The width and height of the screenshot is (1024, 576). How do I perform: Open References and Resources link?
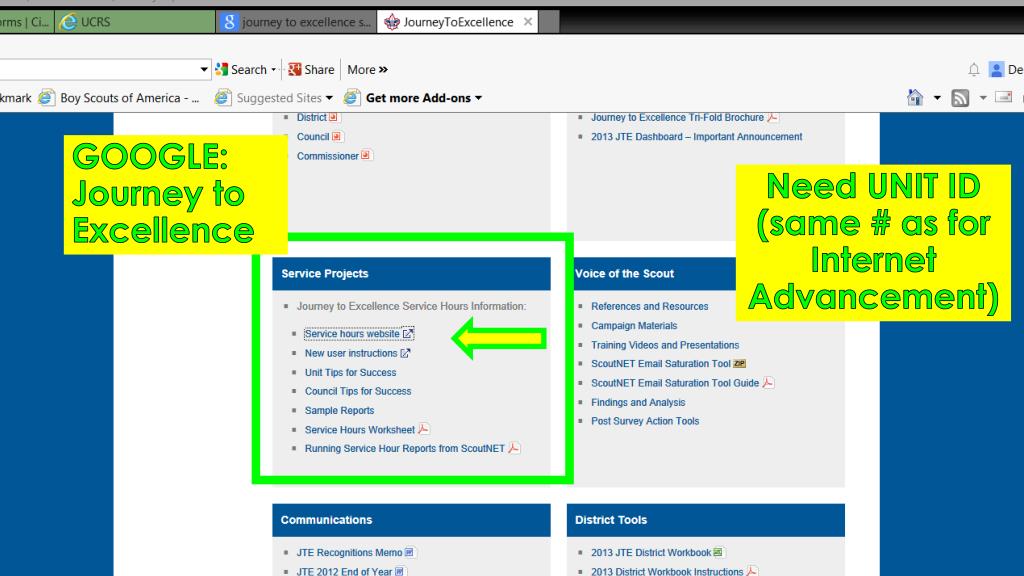click(649, 306)
